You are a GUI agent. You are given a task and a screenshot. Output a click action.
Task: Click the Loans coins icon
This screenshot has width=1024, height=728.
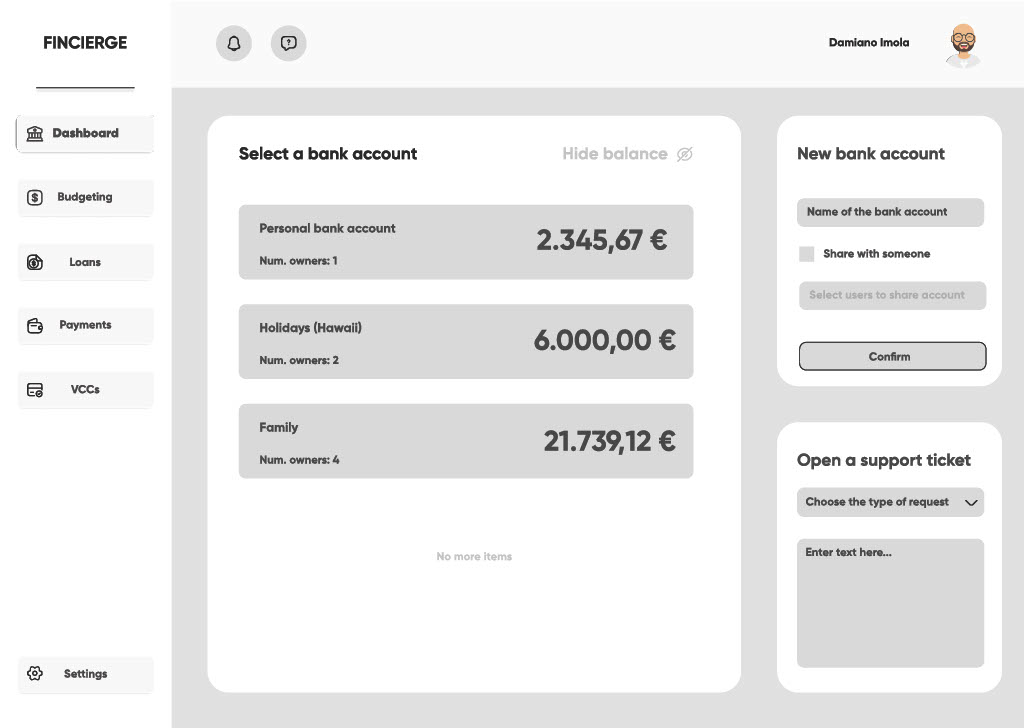pos(35,262)
